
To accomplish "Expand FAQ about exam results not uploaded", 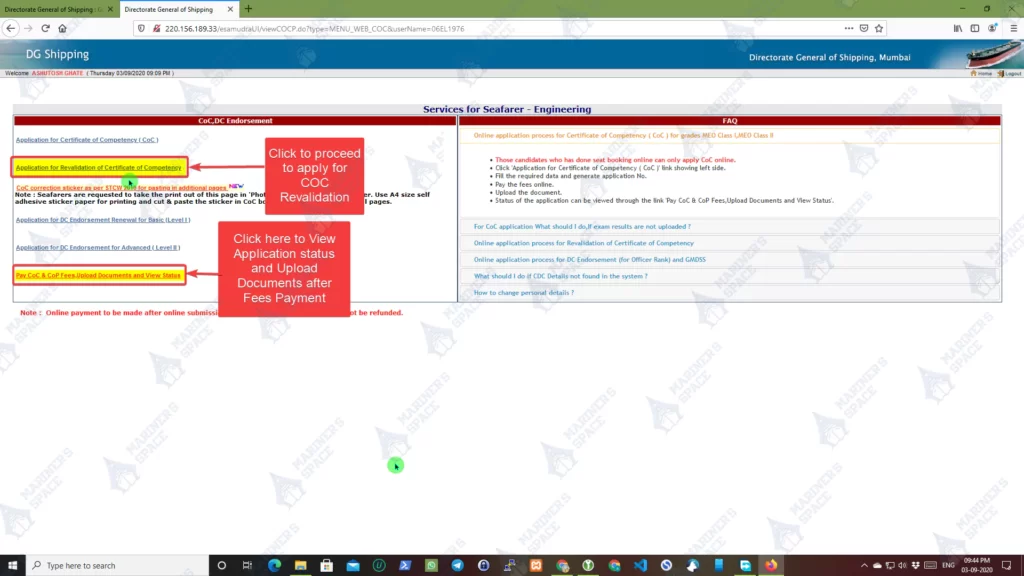I will 582,227.
